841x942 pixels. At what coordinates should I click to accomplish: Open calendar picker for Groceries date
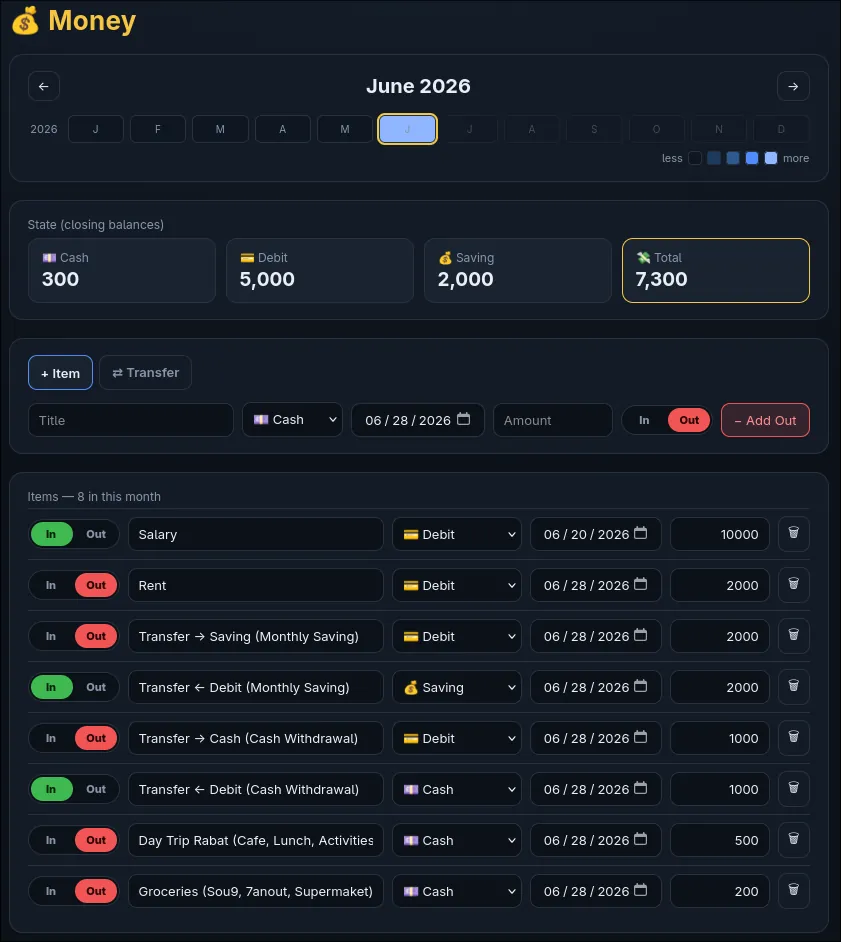640,891
